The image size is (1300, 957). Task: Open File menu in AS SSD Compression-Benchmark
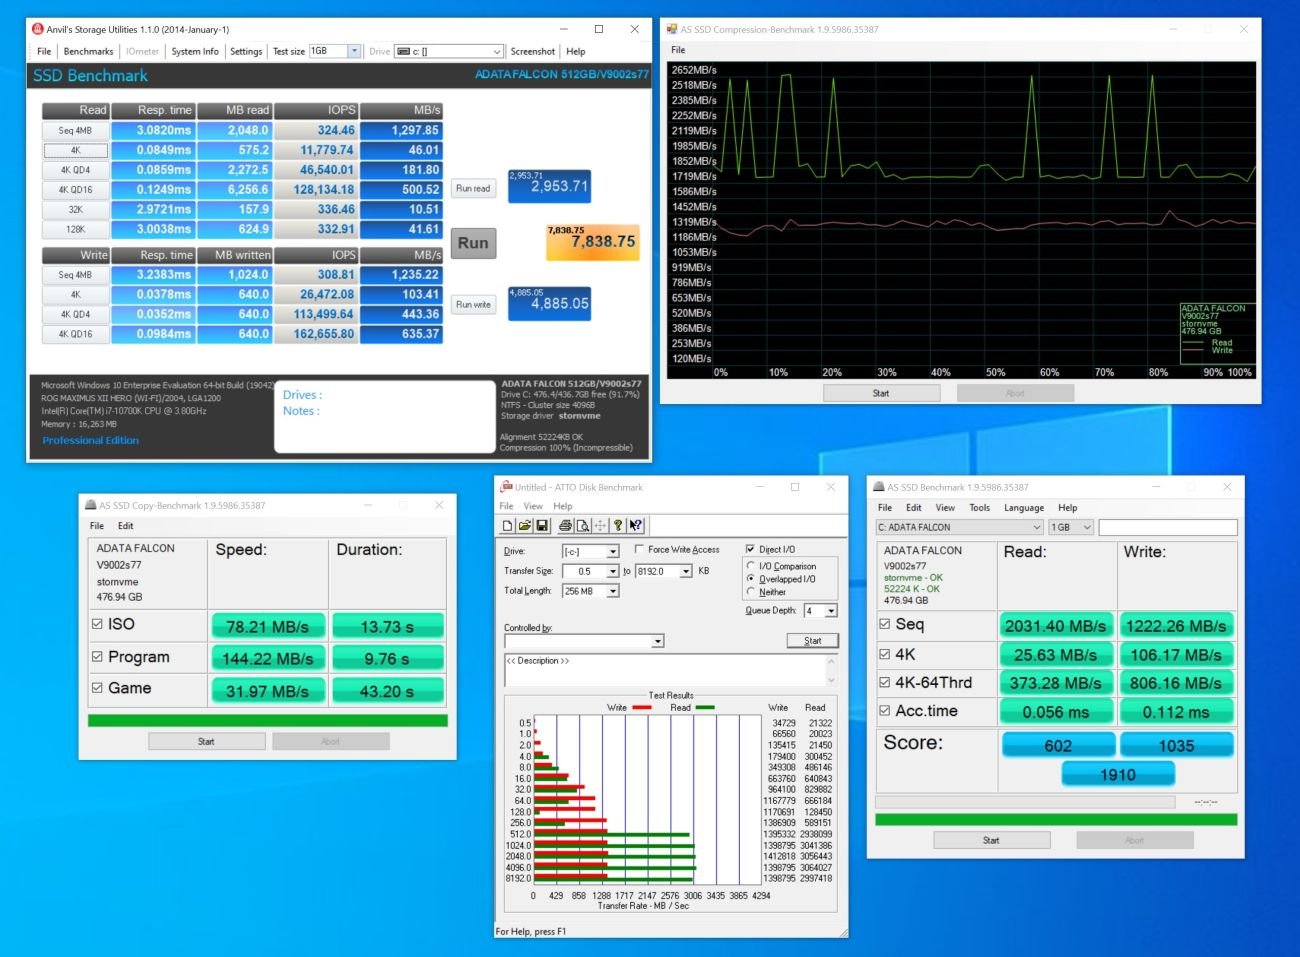point(678,49)
